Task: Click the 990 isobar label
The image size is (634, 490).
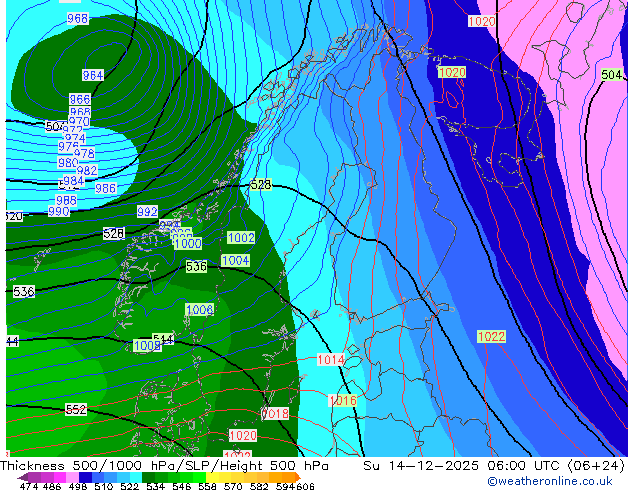Action: click(x=59, y=211)
